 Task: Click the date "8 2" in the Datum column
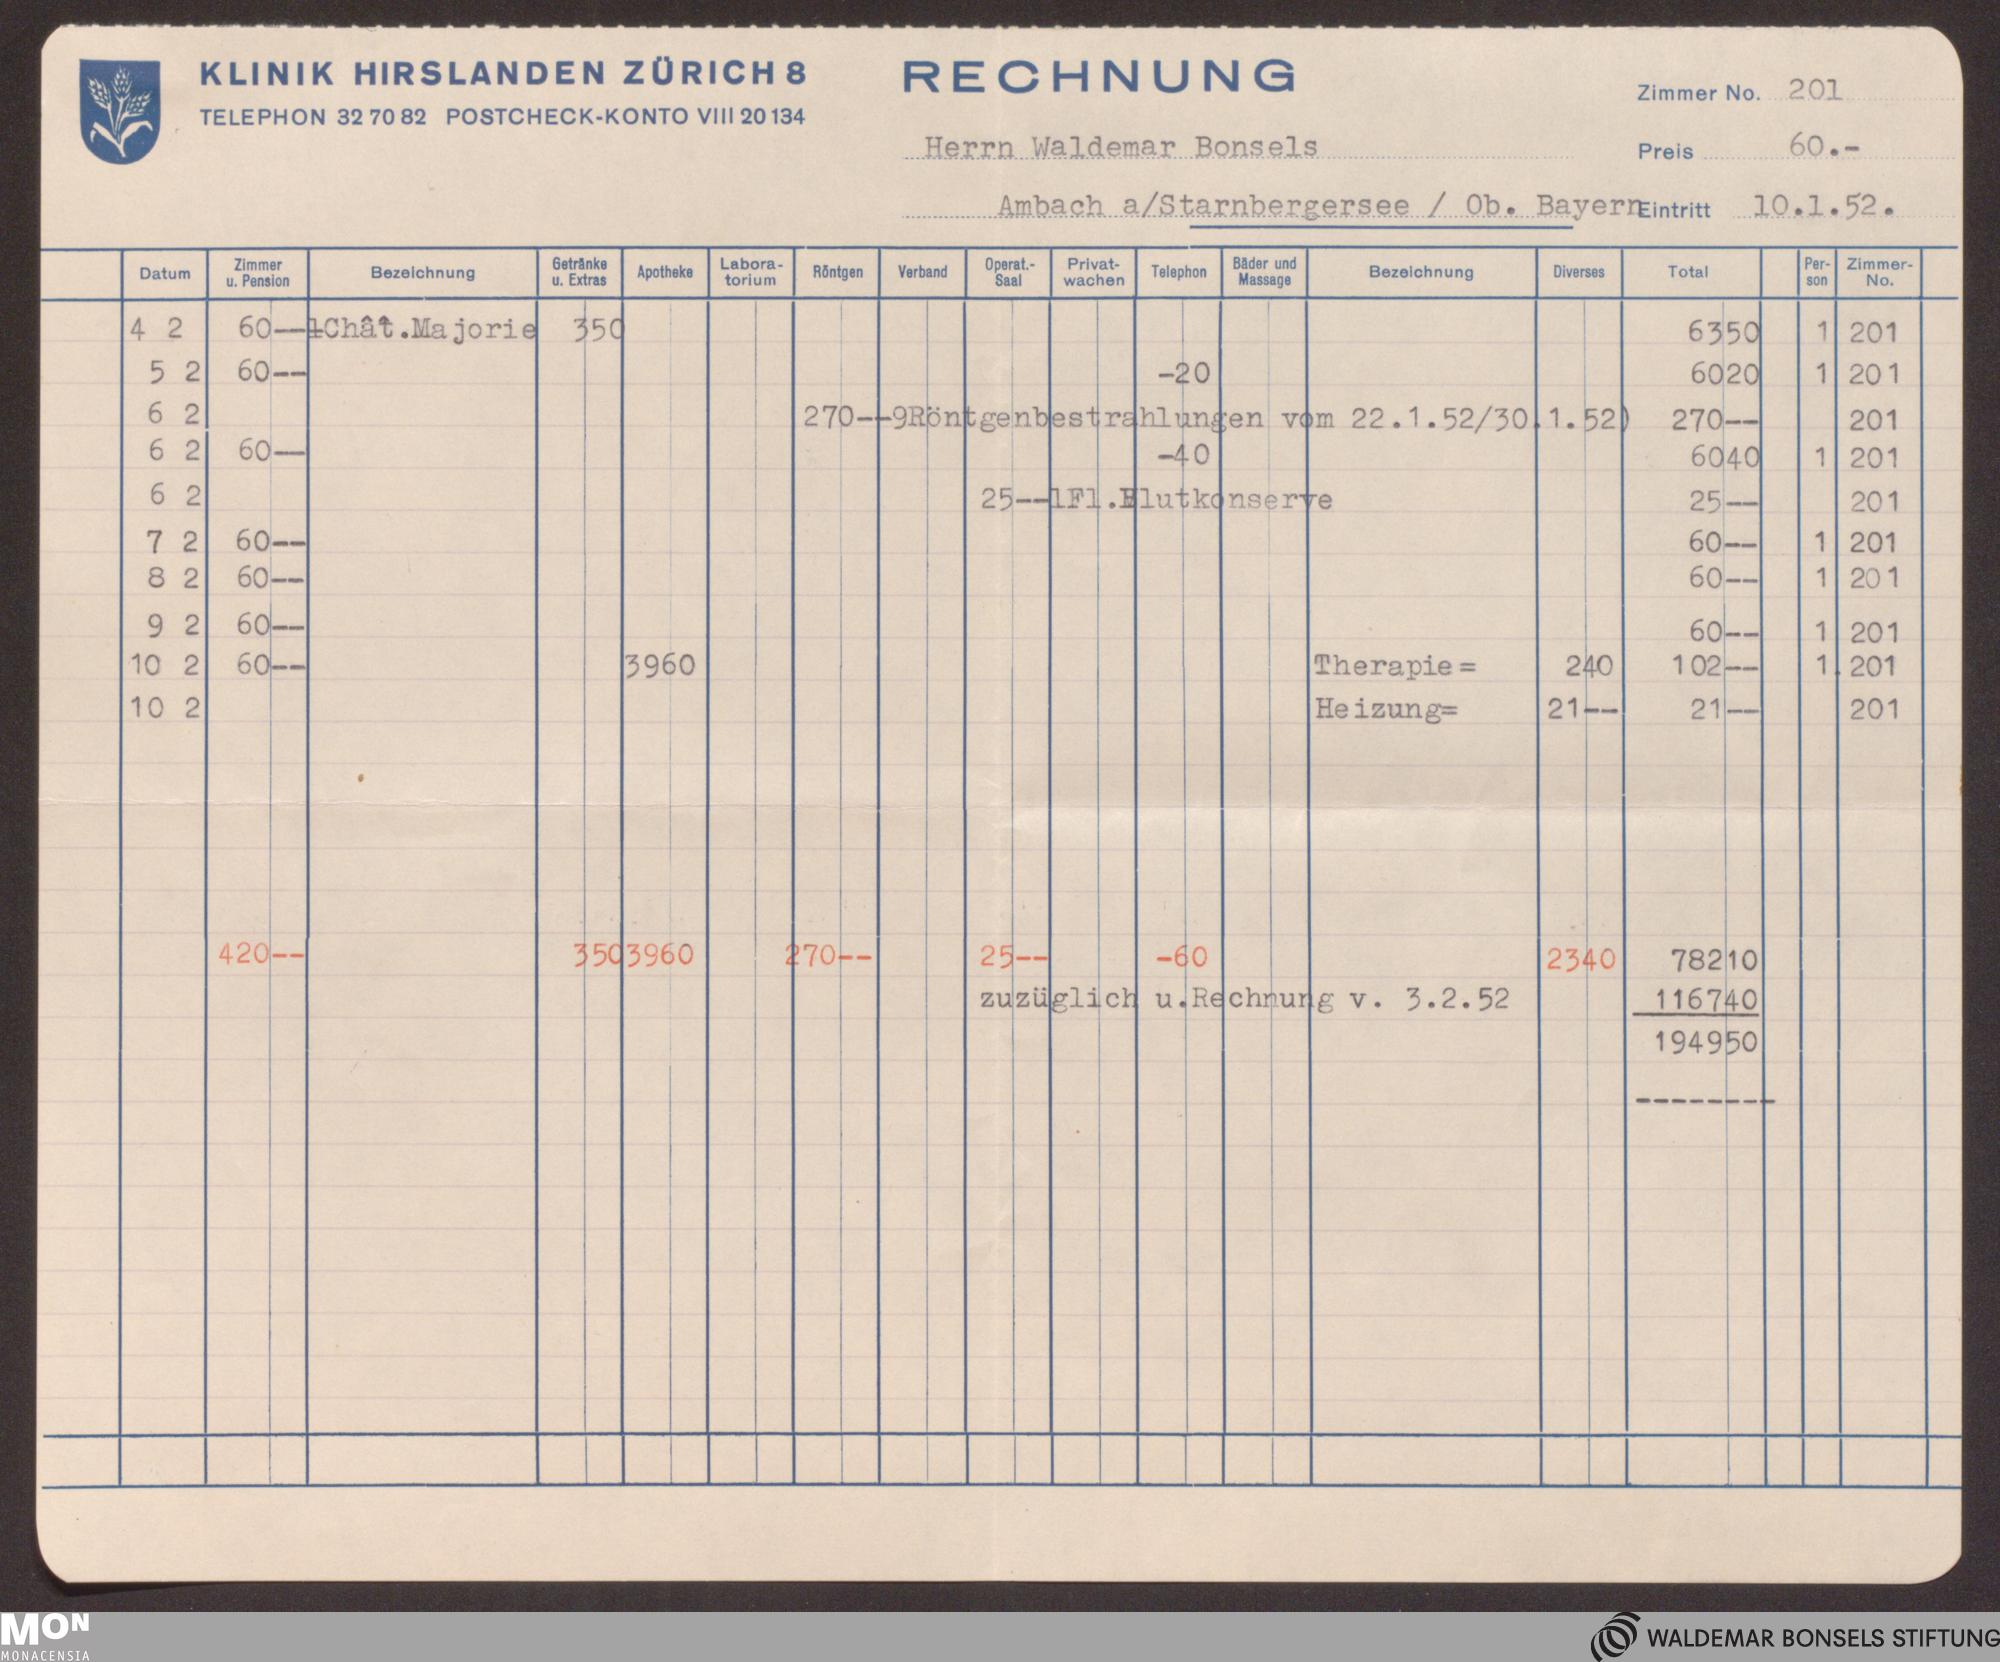click(174, 579)
